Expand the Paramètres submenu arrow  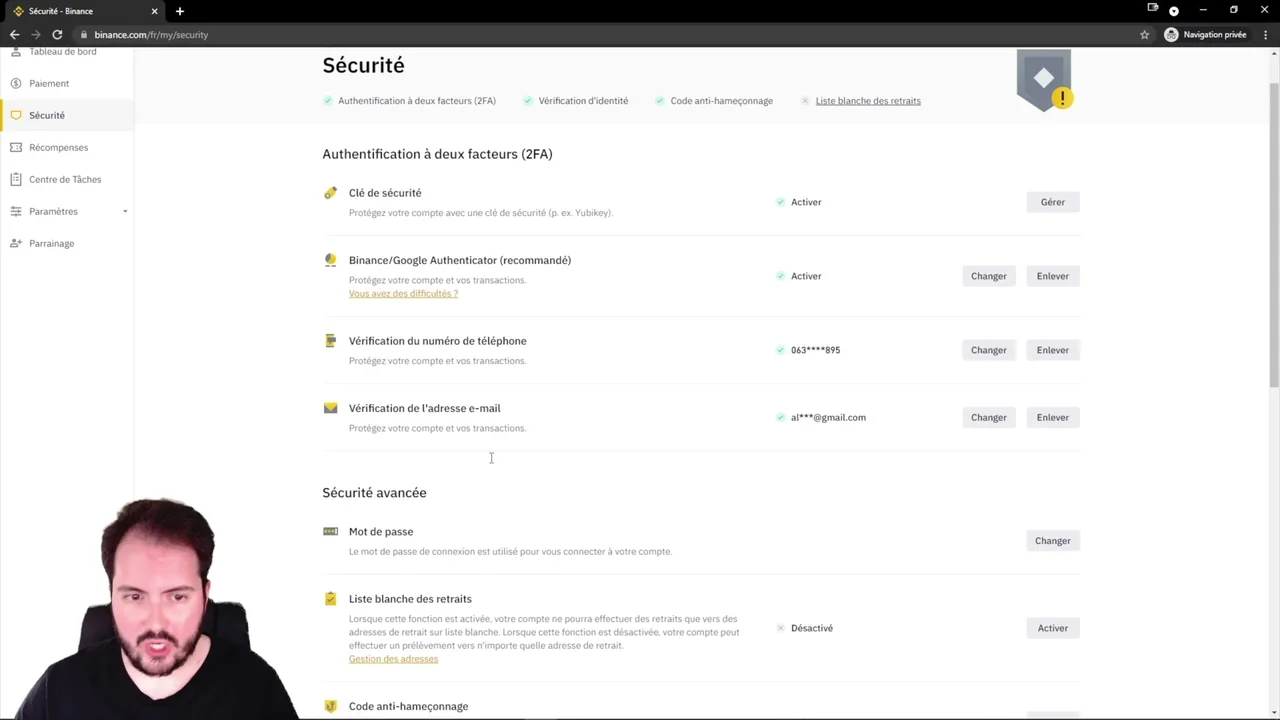click(x=125, y=211)
